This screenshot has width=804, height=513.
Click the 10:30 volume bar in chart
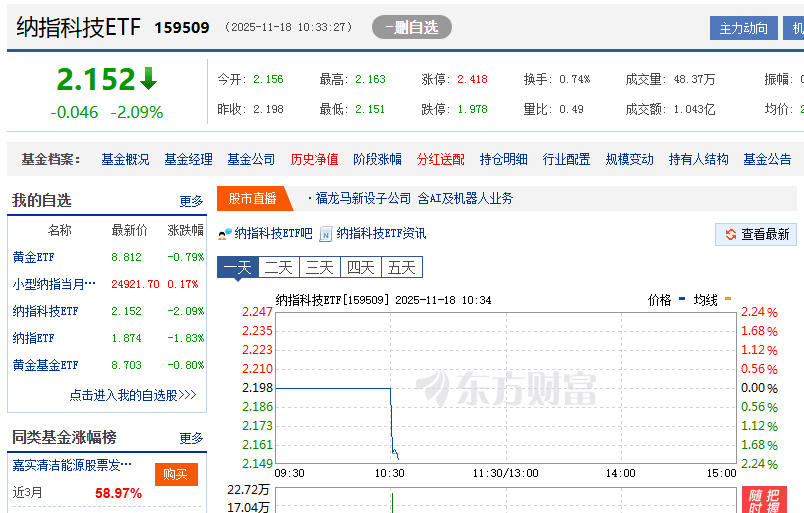[392, 503]
